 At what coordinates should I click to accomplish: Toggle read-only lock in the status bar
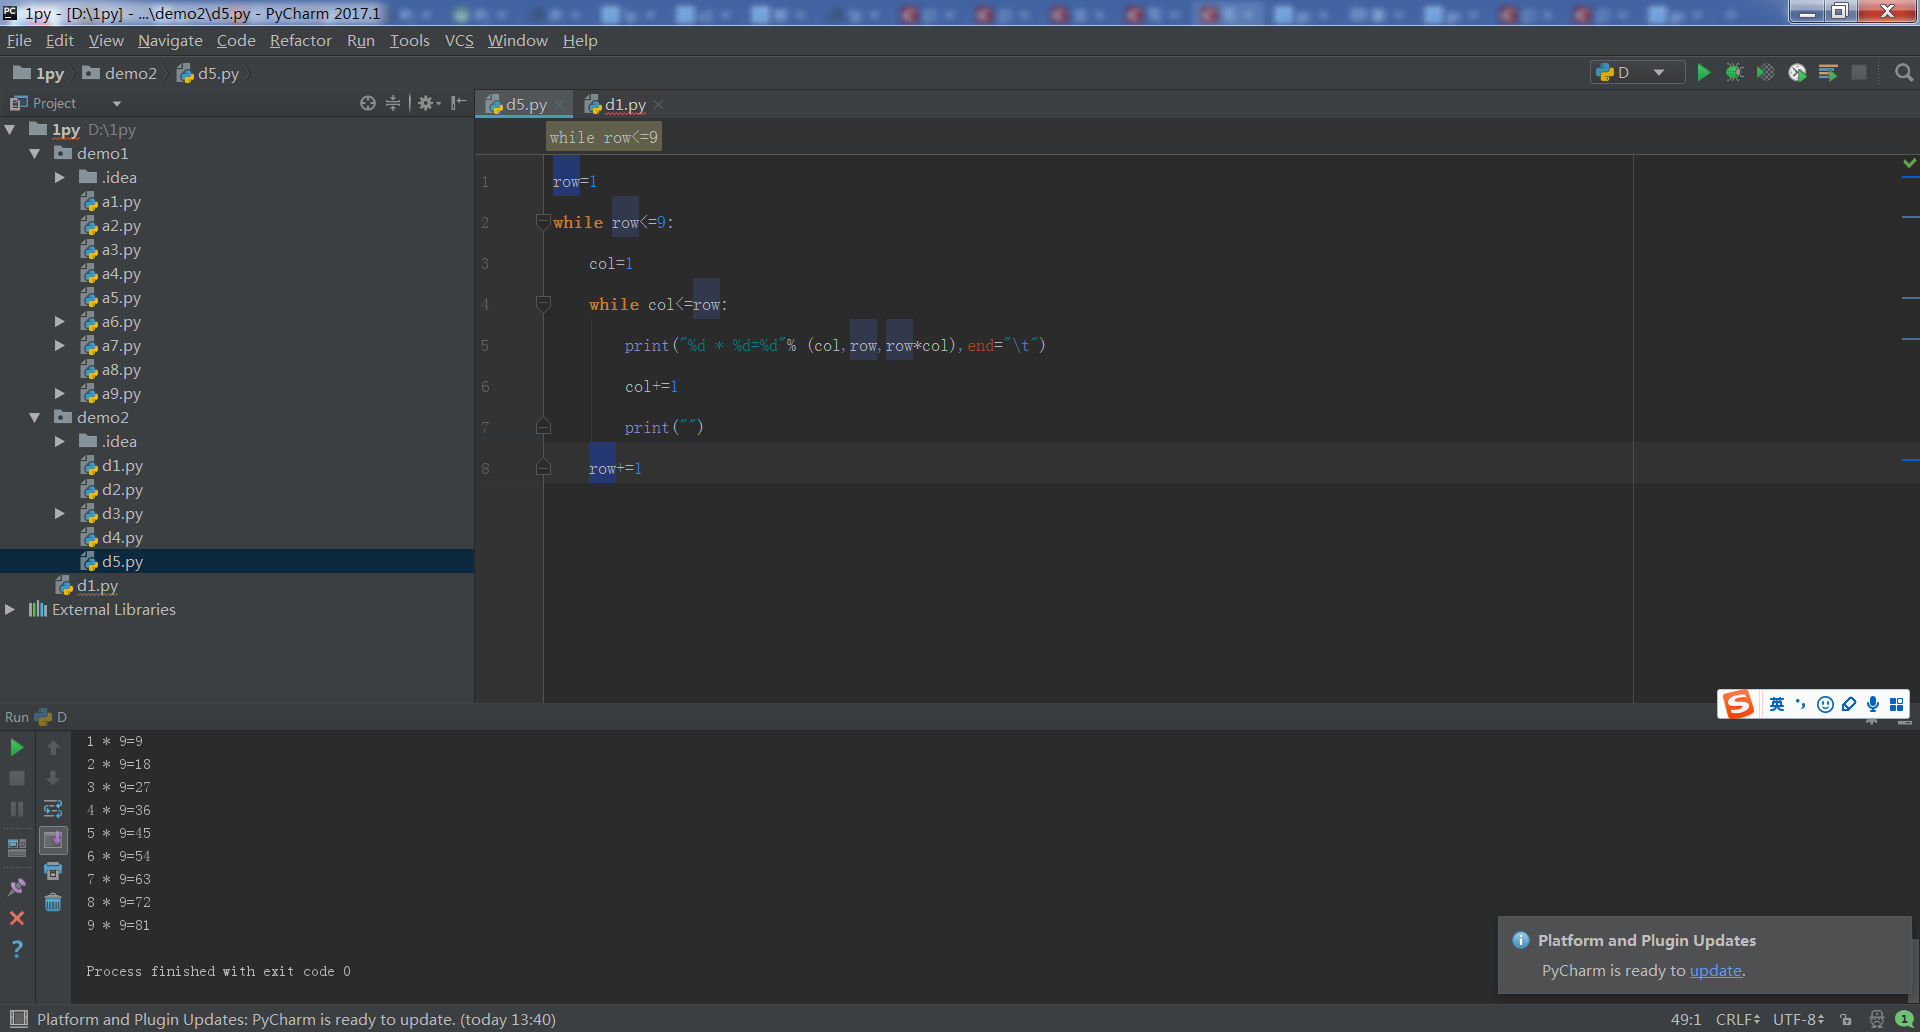tap(1846, 1019)
